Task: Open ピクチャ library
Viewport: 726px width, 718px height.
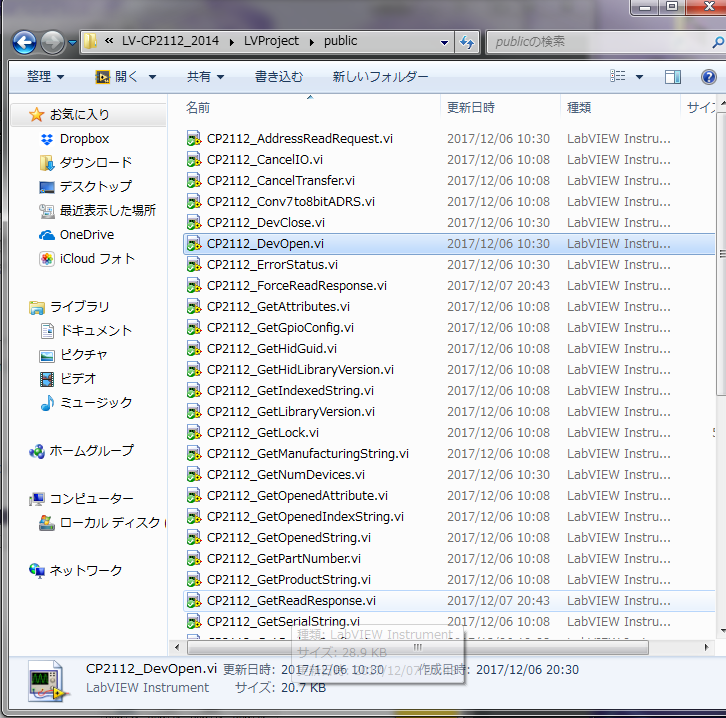Action: (x=83, y=355)
